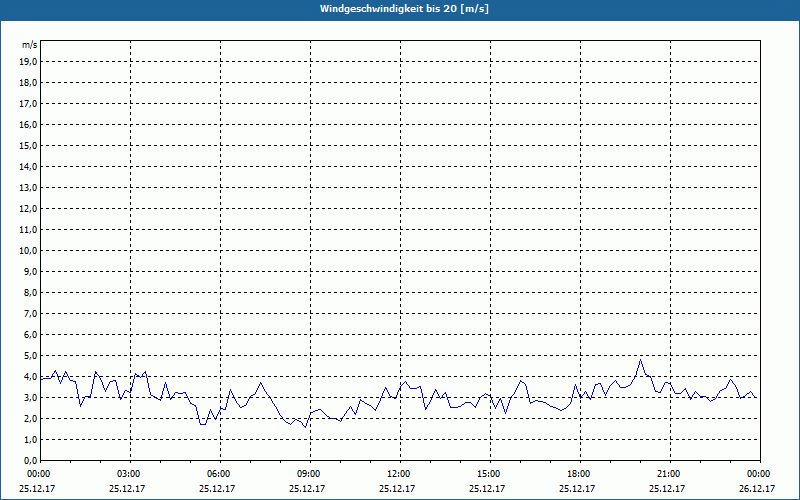Select the 12,0 y-axis value
This screenshot has width=800, height=500.
click(28, 209)
